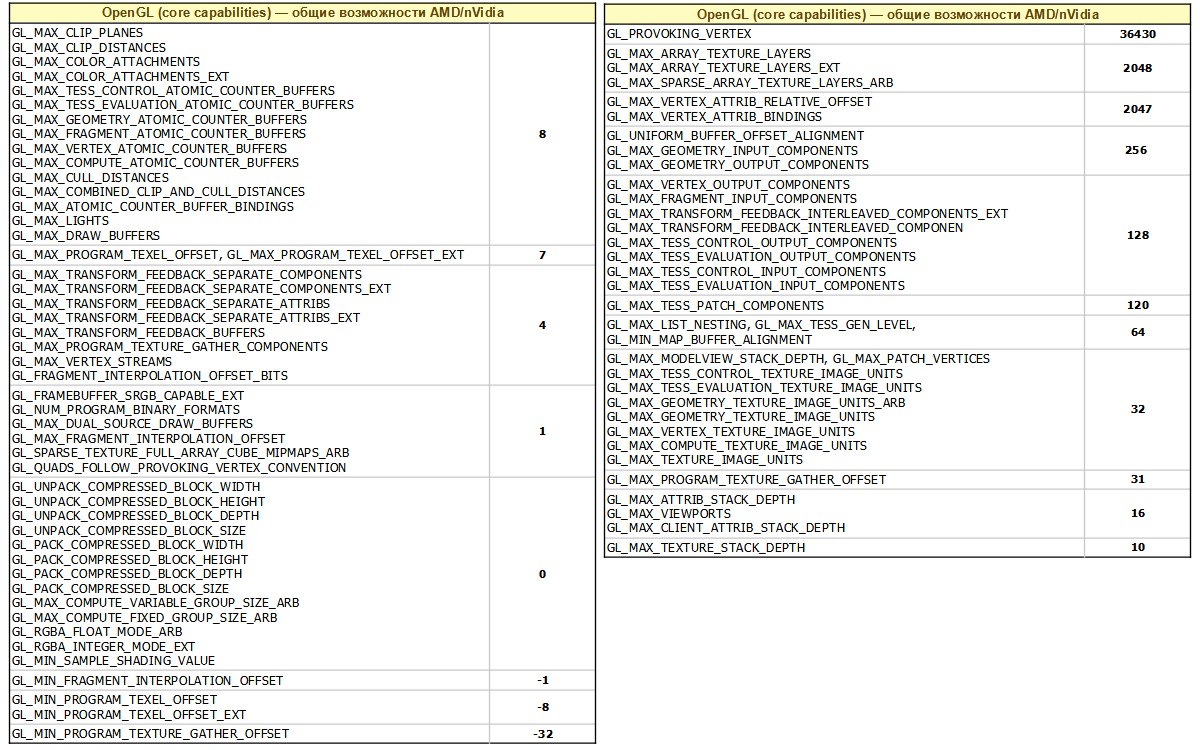Click the value 36430

click(x=1138, y=34)
